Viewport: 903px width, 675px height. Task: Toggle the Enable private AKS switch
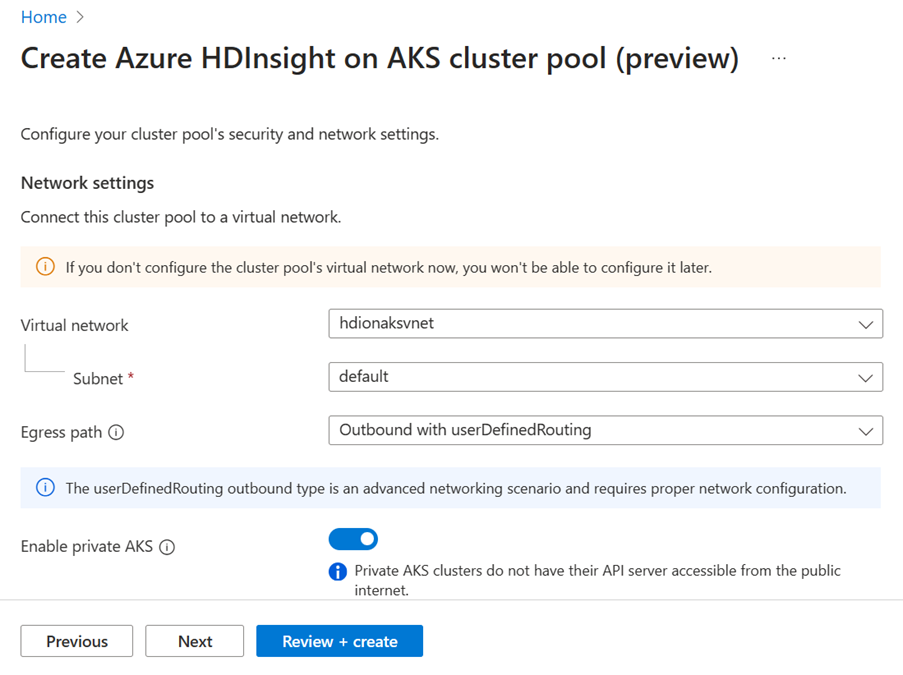pyautogui.click(x=353, y=539)
